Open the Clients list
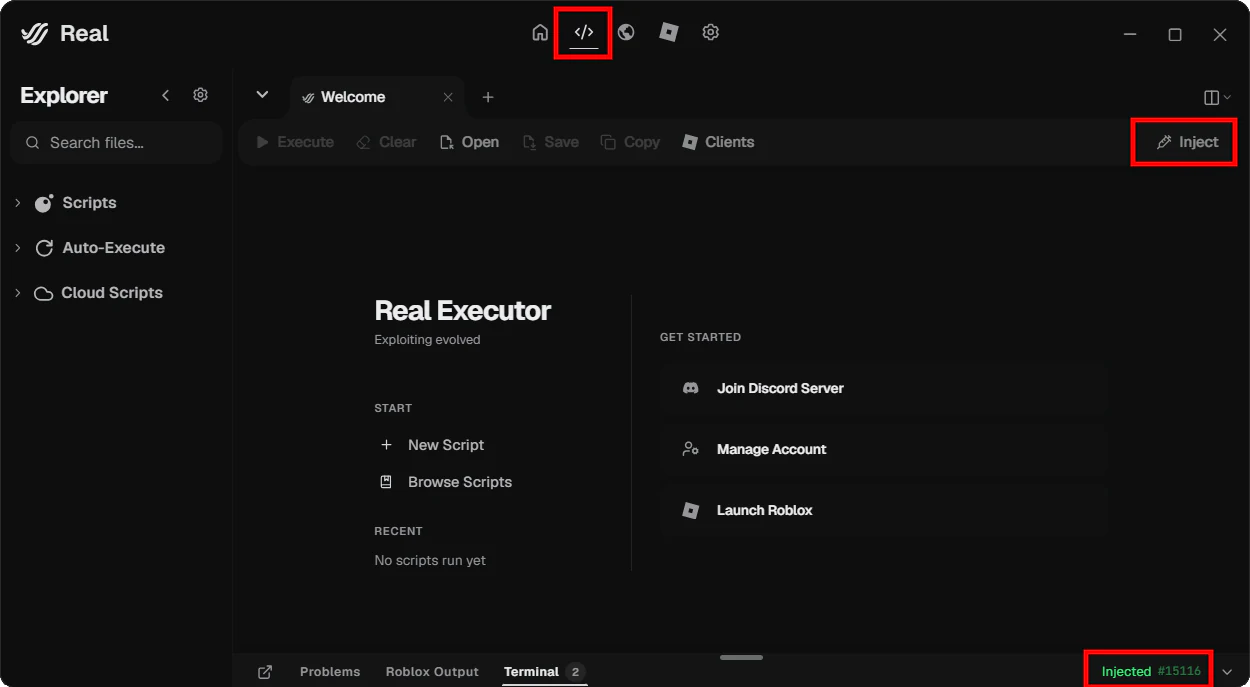Image resolution: width=1250 pixels, height=687 pixels. tap(718, 142)
